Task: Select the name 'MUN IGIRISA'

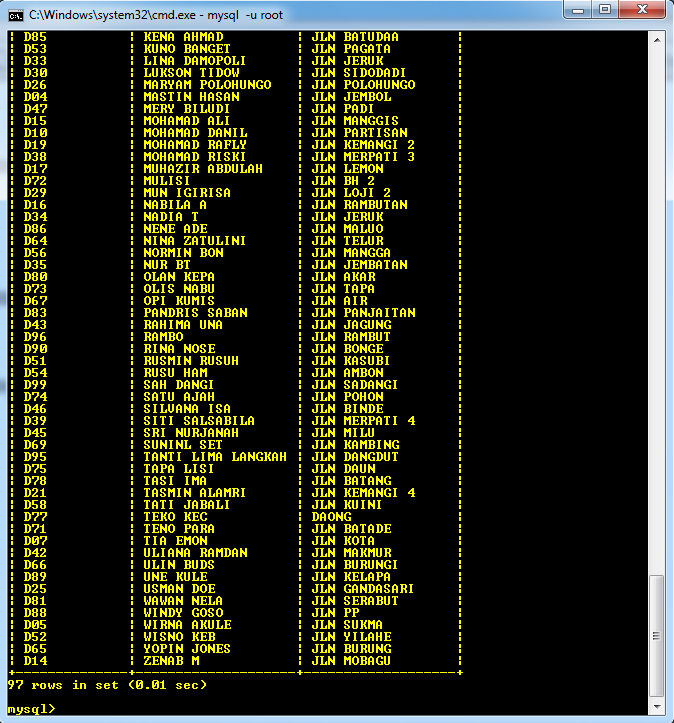Action: point(187,193)
